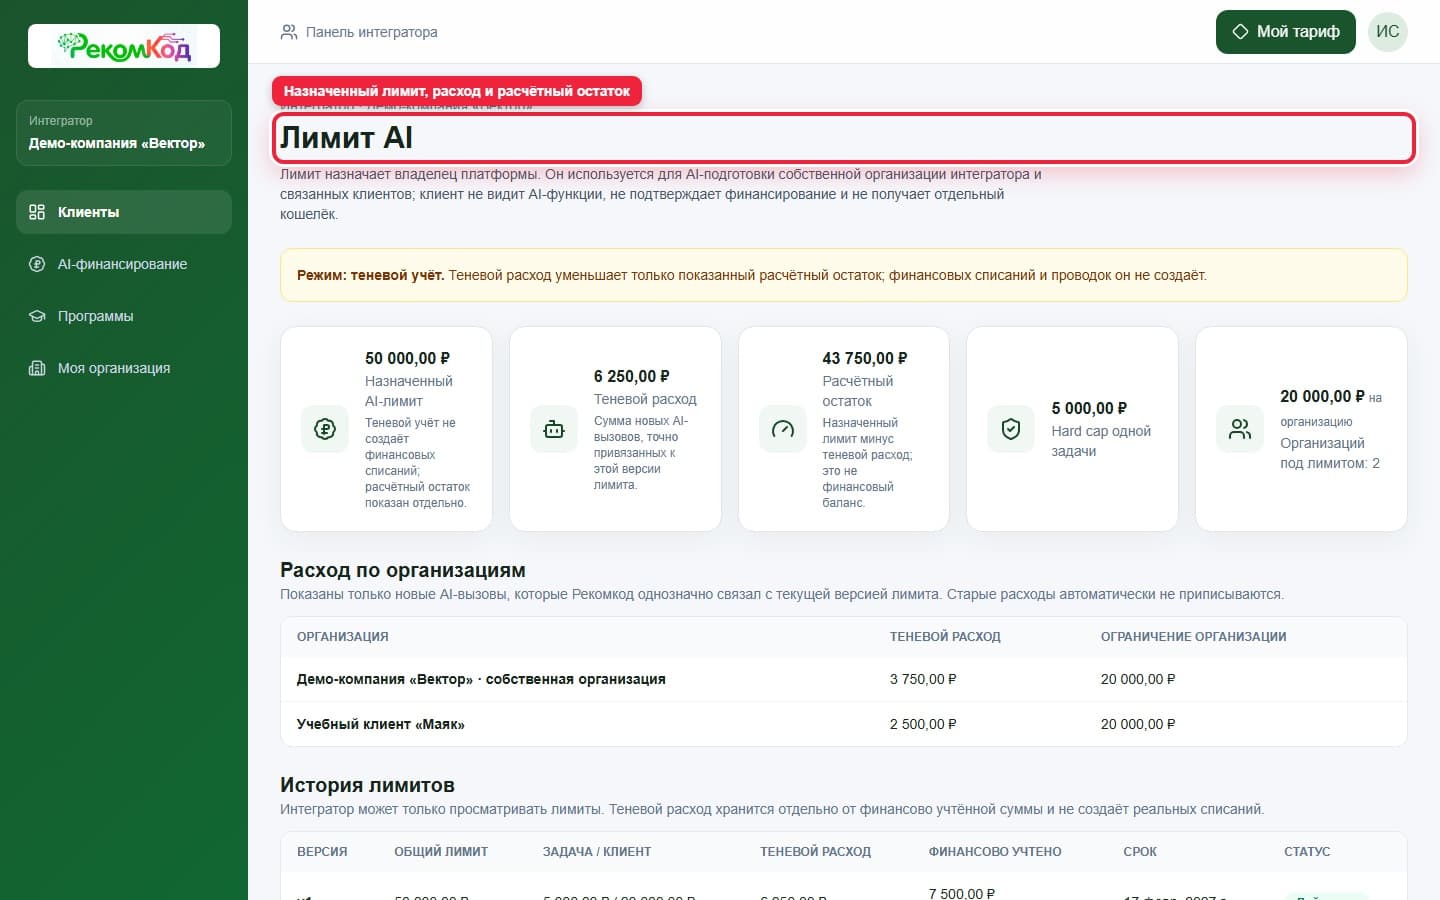Select the Учебный клиент «Маяк» row
The height and width of the screenshot is (900, 1440).
click(x=844, y=724)
